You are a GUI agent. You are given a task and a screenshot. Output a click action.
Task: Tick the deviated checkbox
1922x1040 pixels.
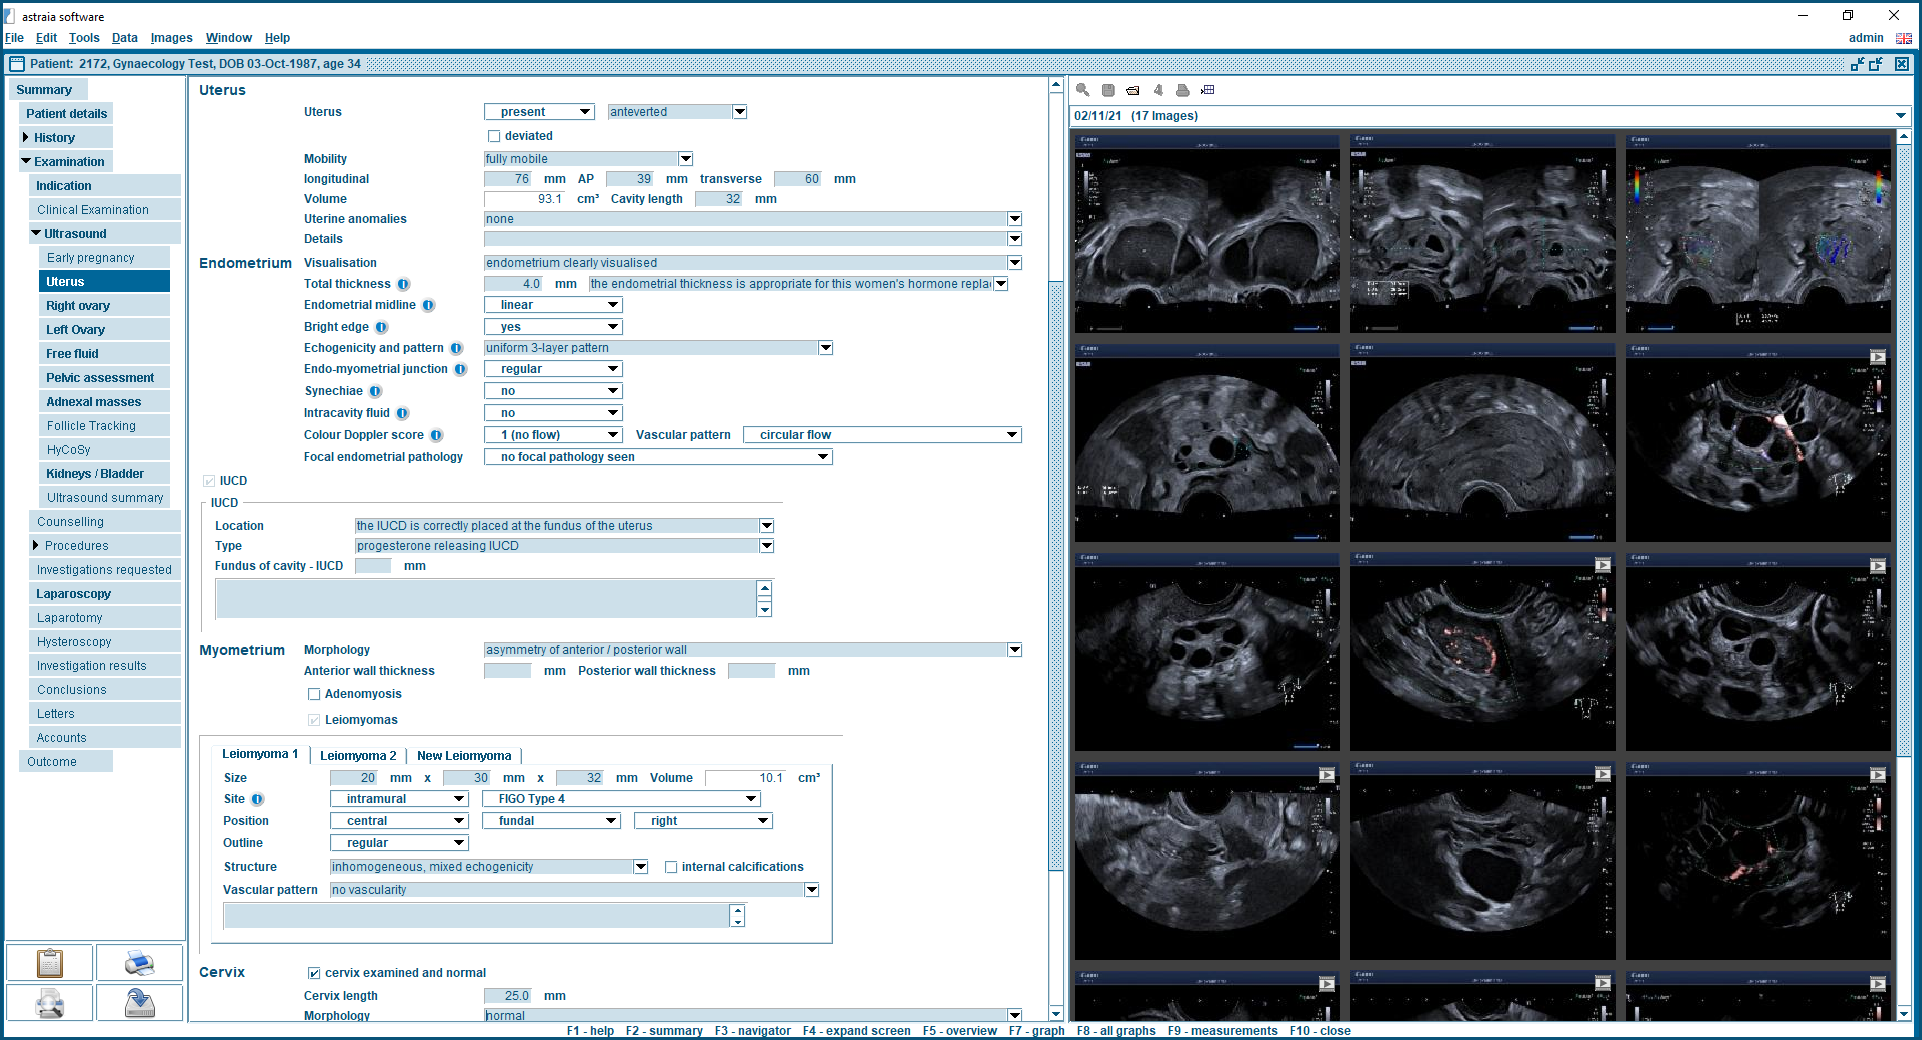point(494,136)
